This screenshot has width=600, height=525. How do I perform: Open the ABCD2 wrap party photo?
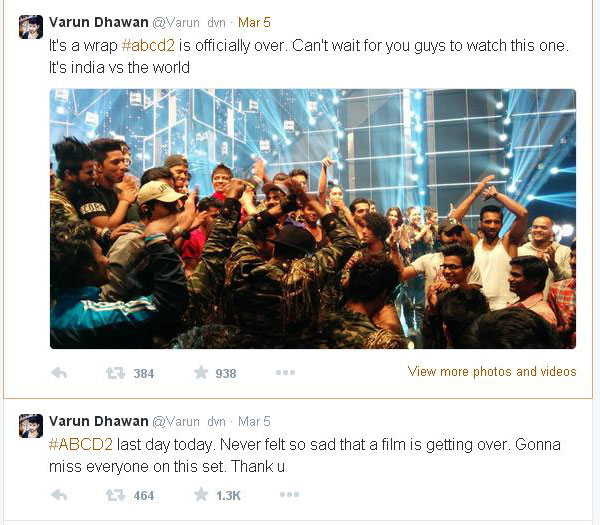[313, 218]
